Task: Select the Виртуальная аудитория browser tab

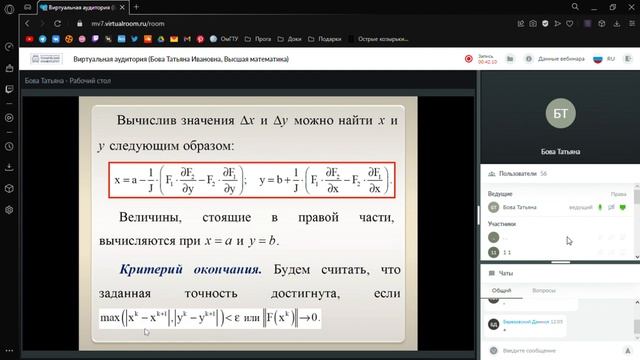Action: (x=83, y=7)
